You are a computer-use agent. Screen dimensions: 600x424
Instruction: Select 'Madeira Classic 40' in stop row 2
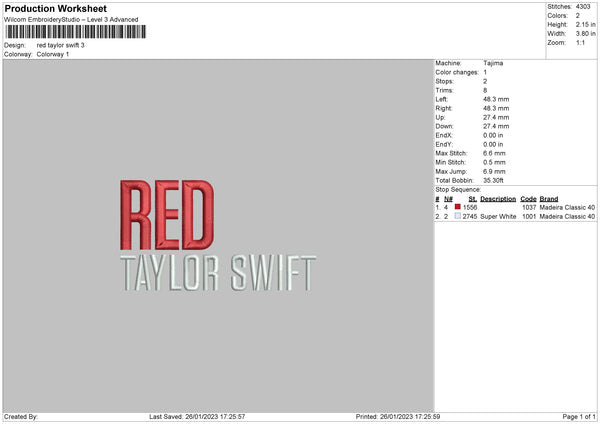(x=567, y=217)
